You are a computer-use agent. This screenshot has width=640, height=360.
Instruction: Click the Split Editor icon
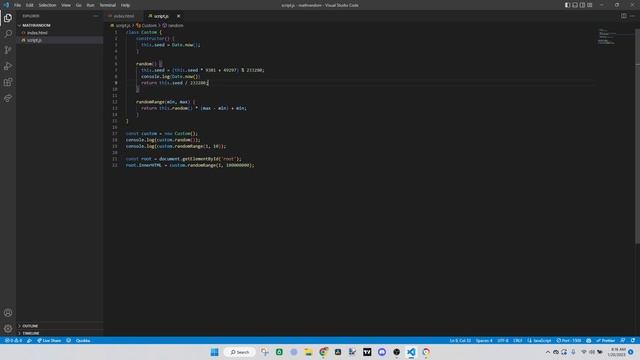624,16
